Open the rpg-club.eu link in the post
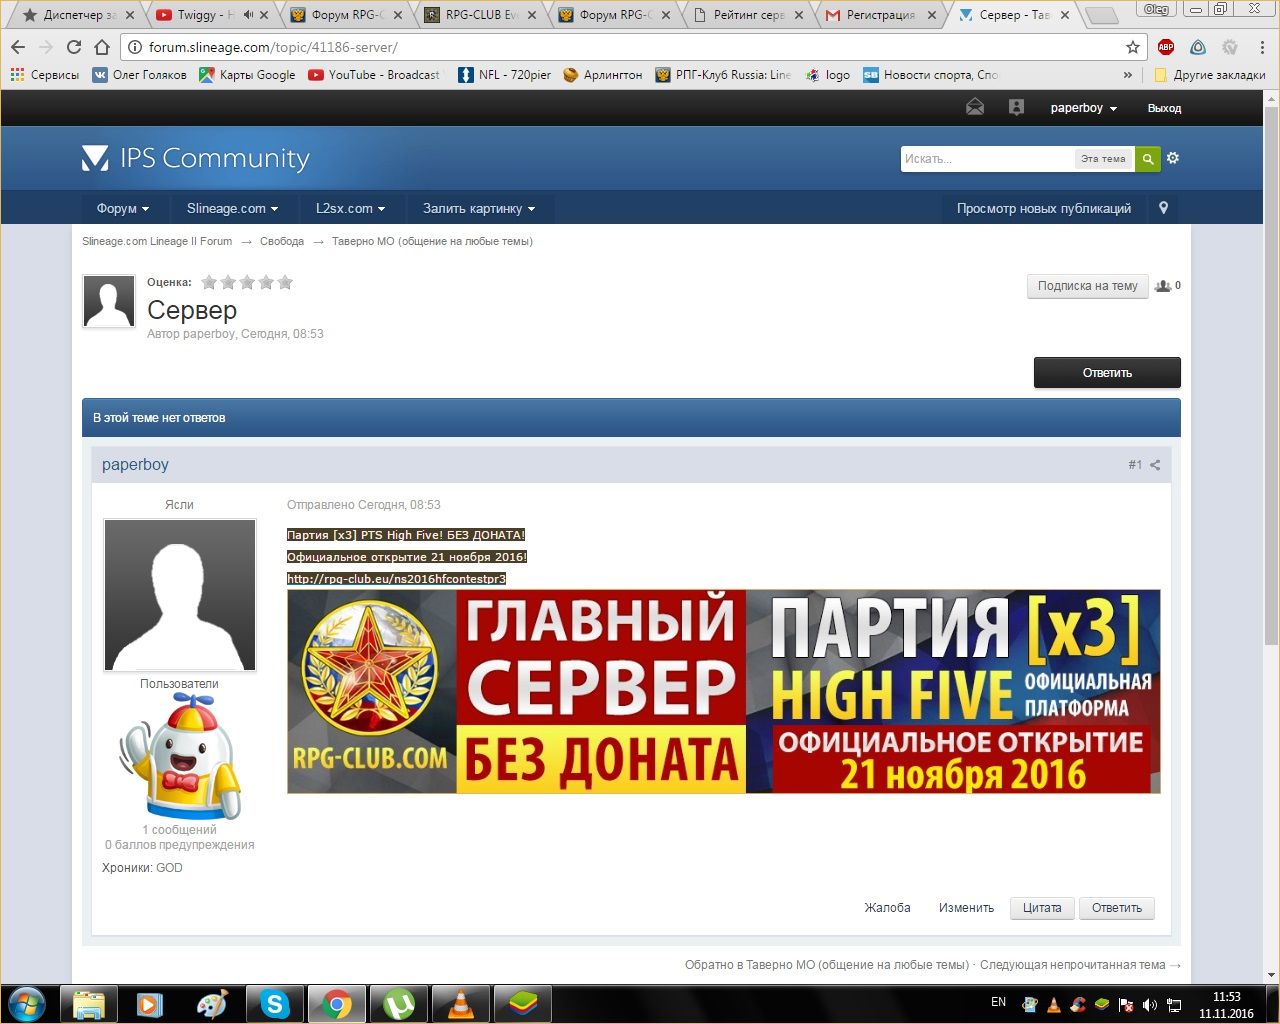This screenshot has width=1280, height=1024. point(396,579)
